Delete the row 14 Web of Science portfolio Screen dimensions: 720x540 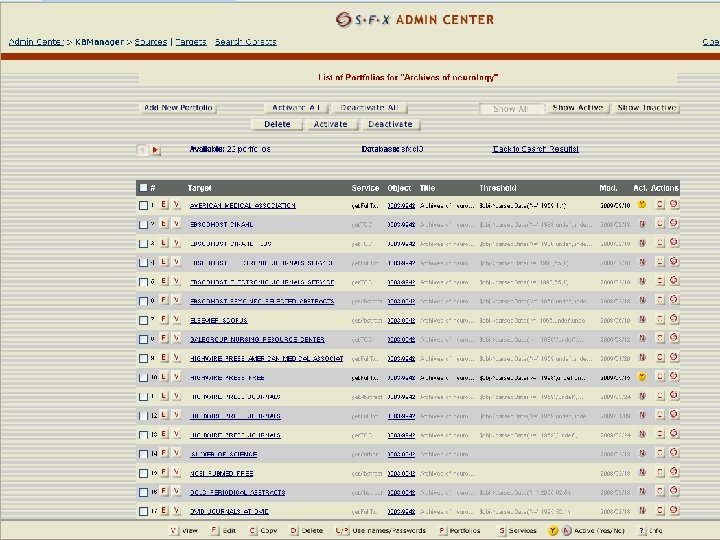click(x=674, y=453)
